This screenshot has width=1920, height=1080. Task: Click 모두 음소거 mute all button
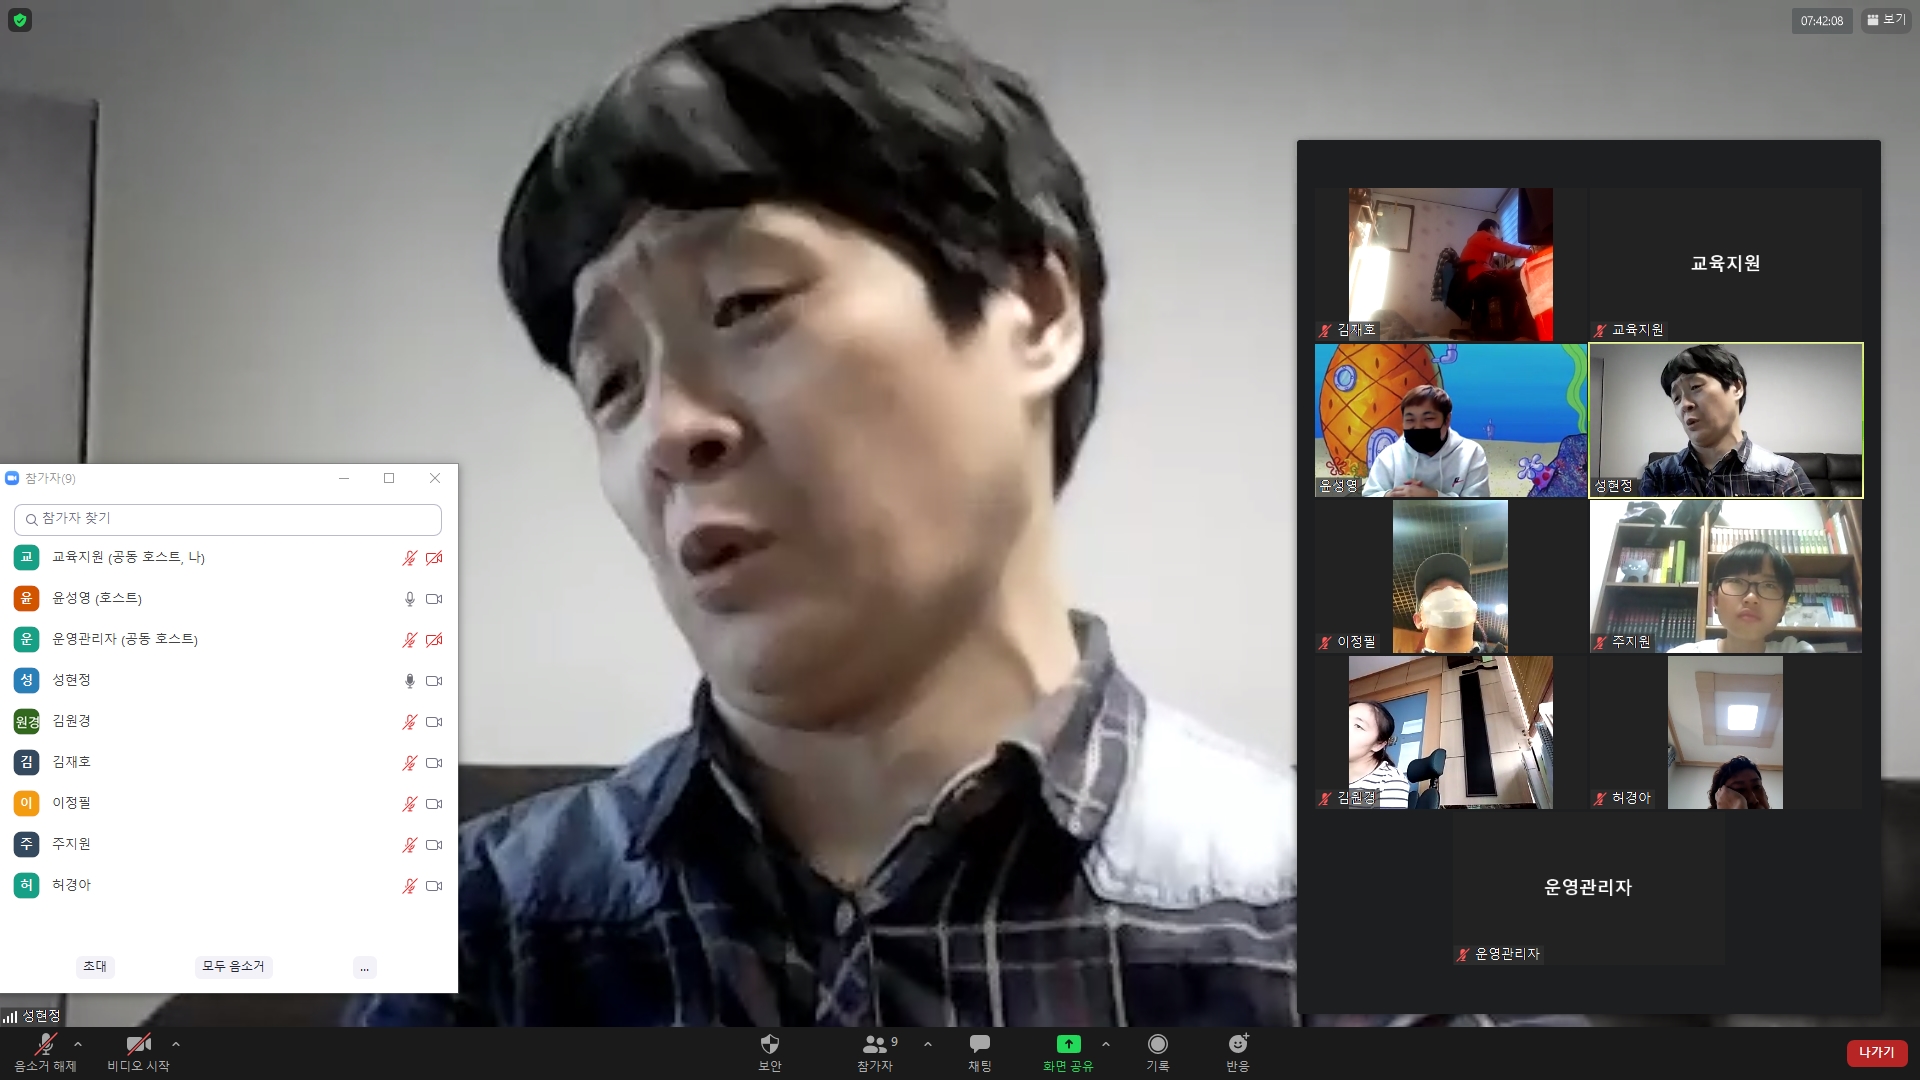pyautogui.click(x=233, y=966)
